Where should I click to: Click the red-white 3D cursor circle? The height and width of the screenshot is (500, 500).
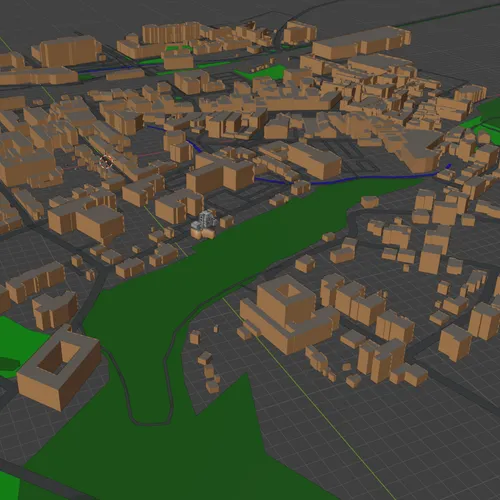pyautogui.click(x=106, y=162)
